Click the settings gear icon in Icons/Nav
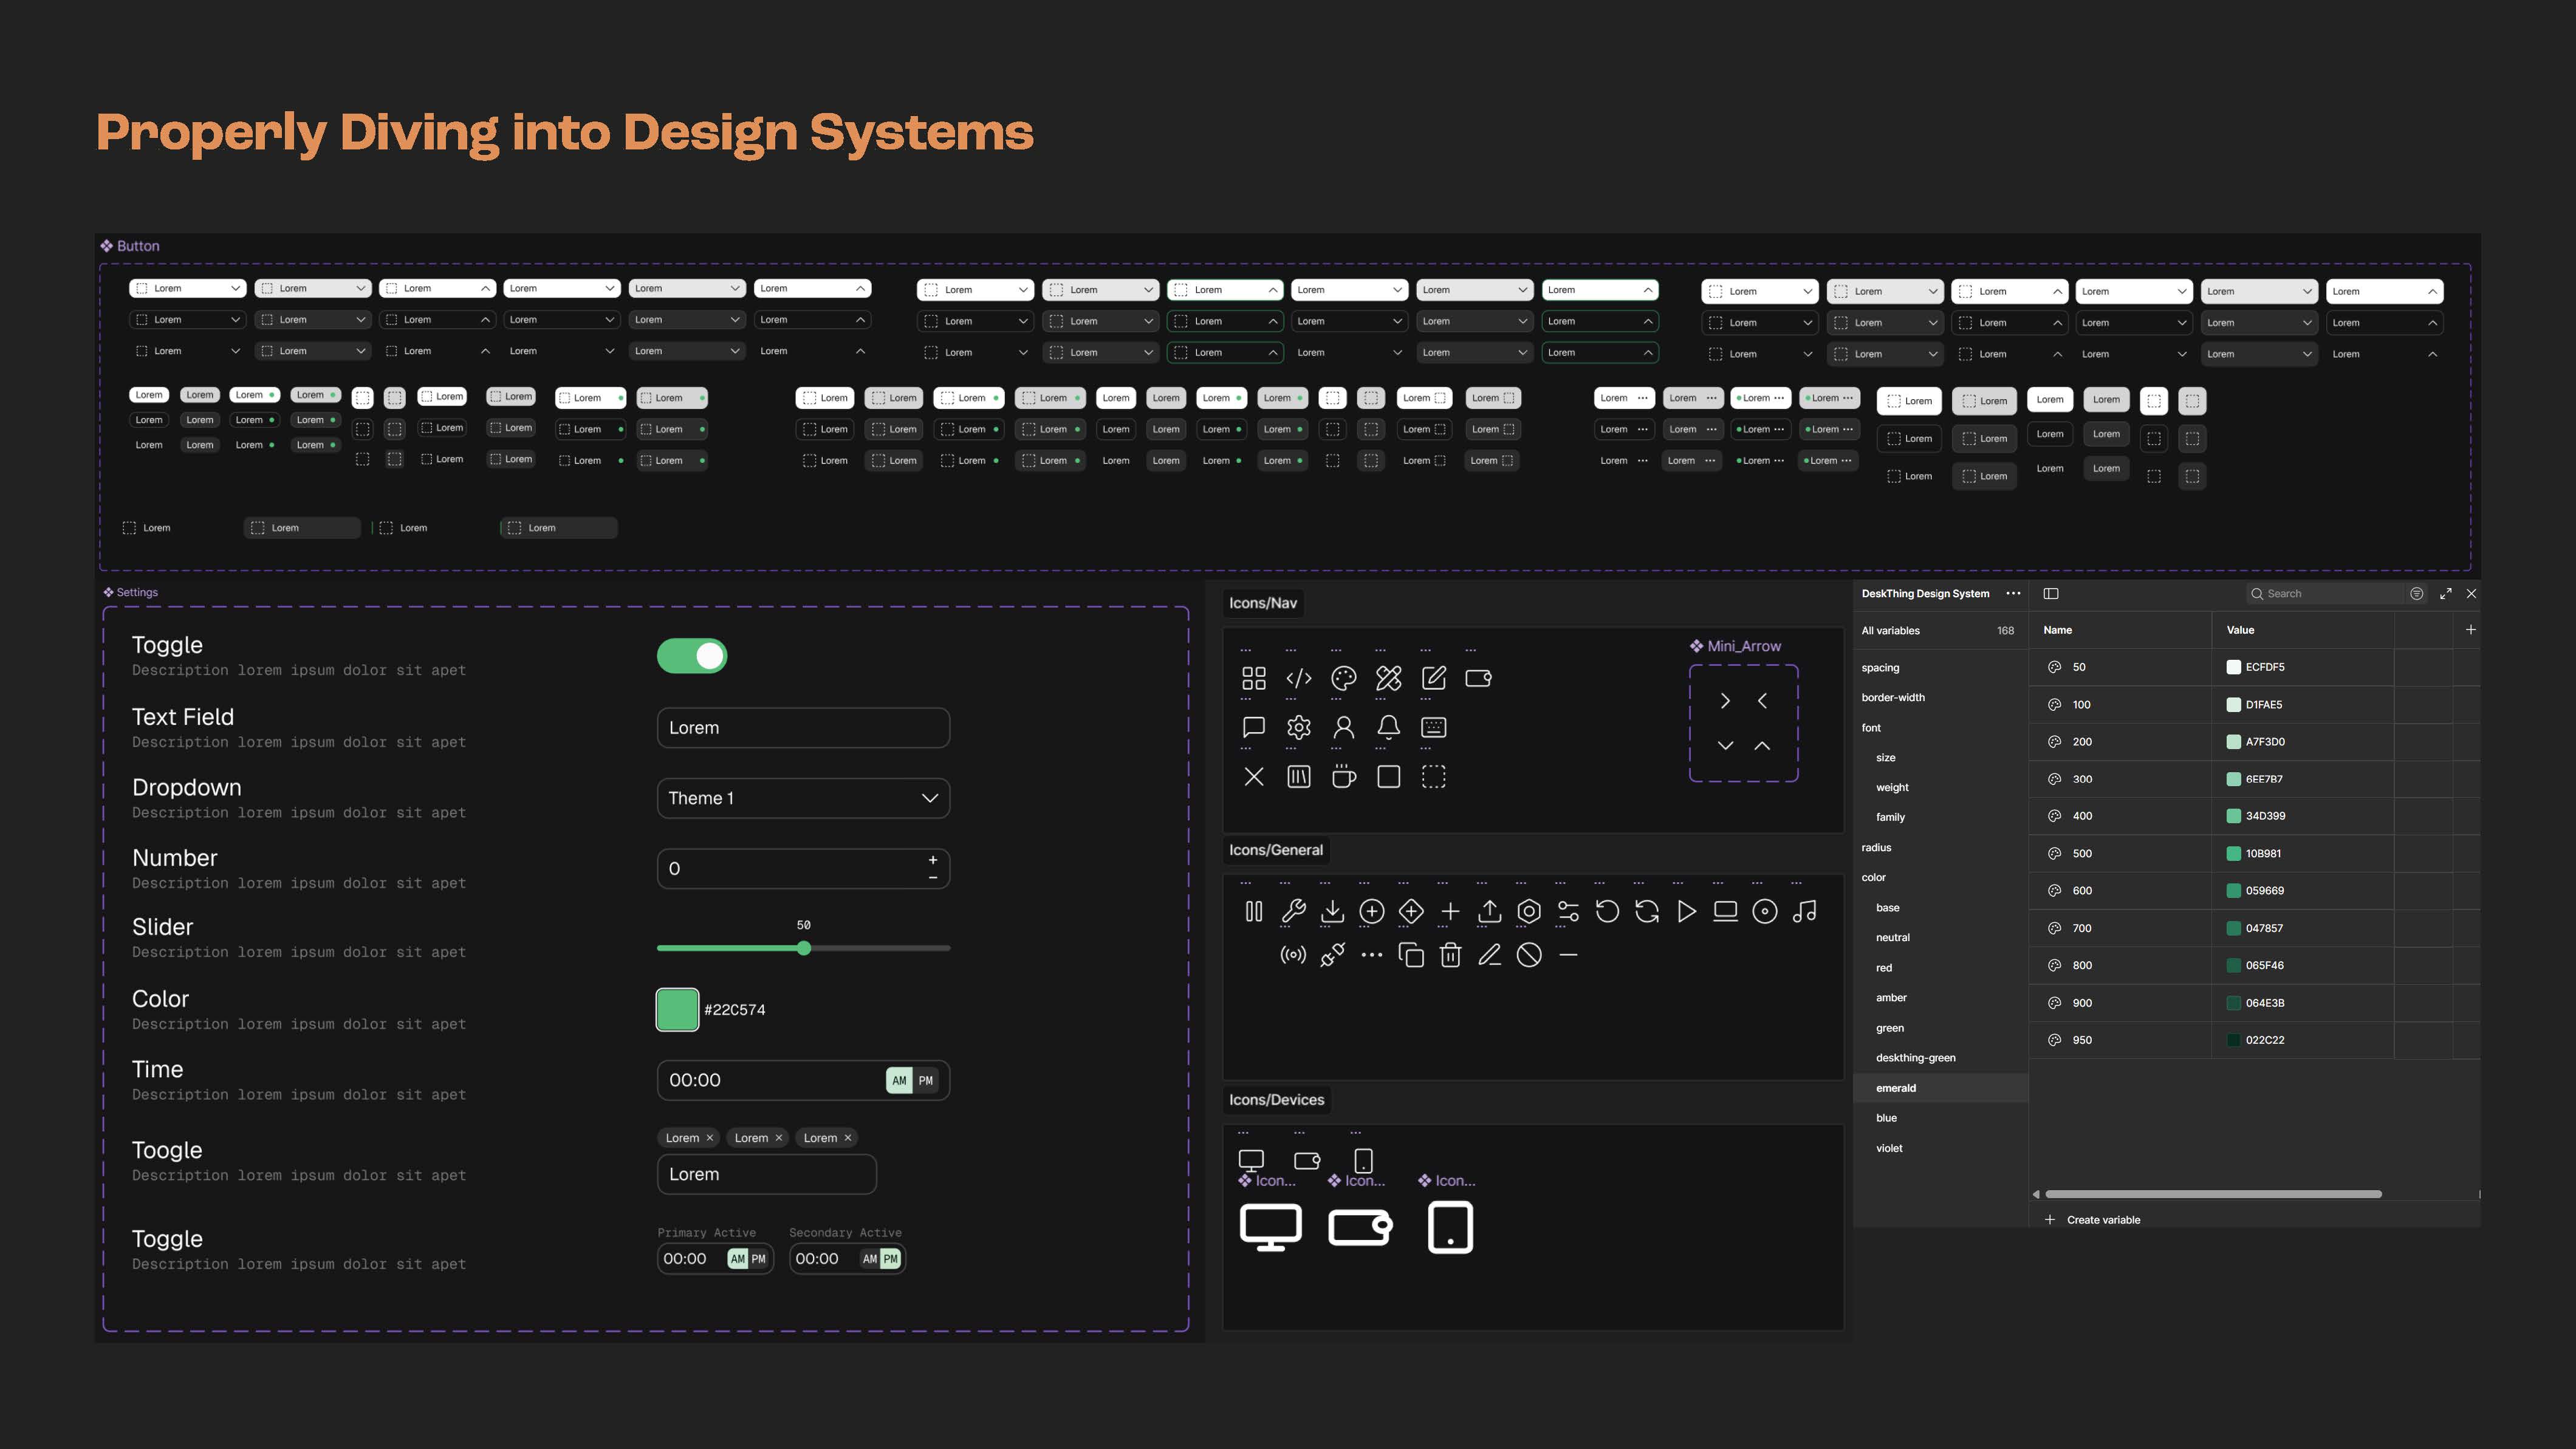 pos(1298,727)
